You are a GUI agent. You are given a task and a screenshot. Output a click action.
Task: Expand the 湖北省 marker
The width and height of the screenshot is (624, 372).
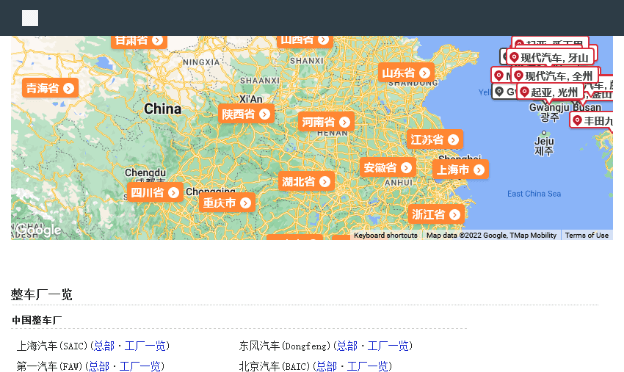click(306, 182)
